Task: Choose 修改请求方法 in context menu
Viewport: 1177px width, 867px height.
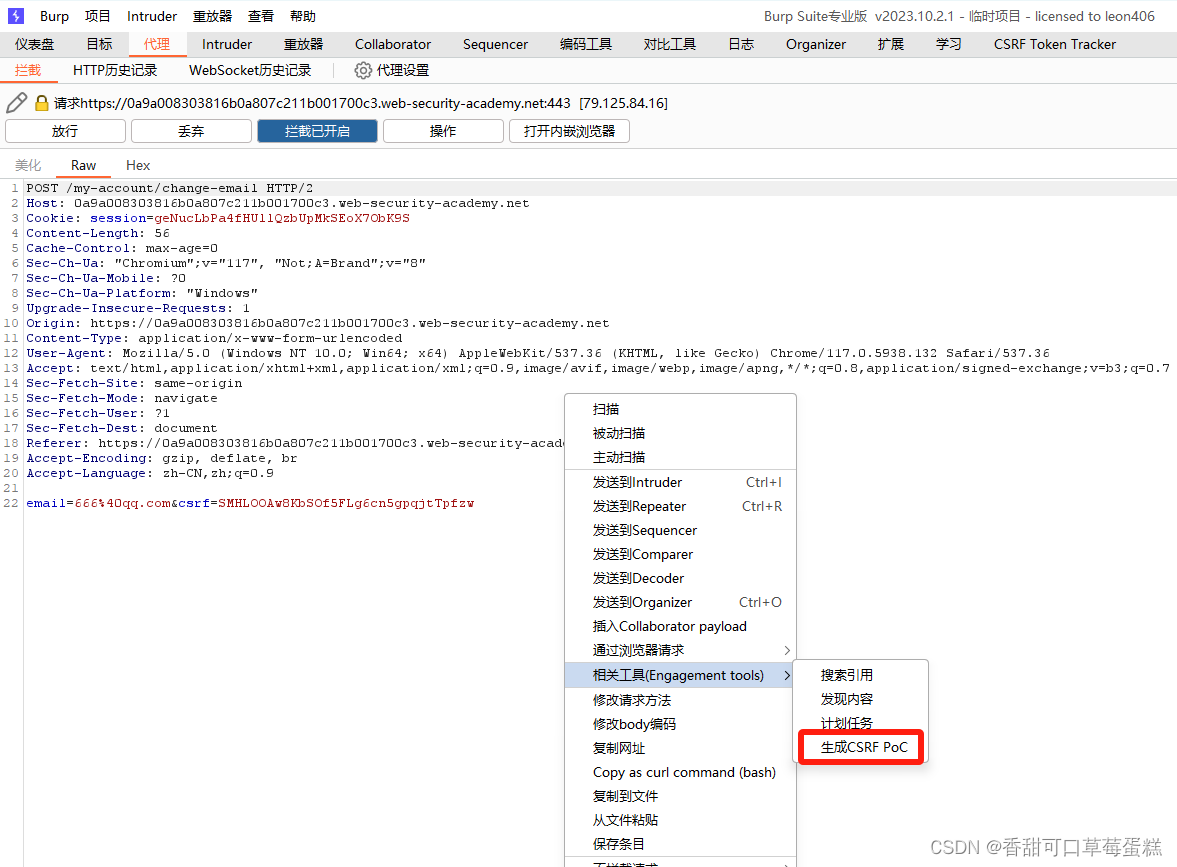Action: (x=680, y=700)
